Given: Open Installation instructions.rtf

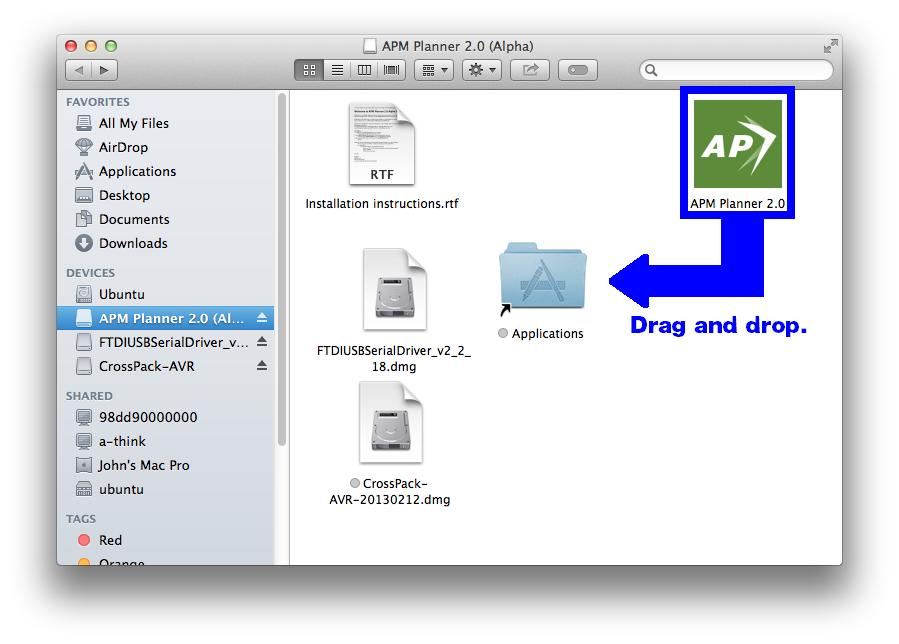Looking at the screenshot, I should tap(380, 145).
